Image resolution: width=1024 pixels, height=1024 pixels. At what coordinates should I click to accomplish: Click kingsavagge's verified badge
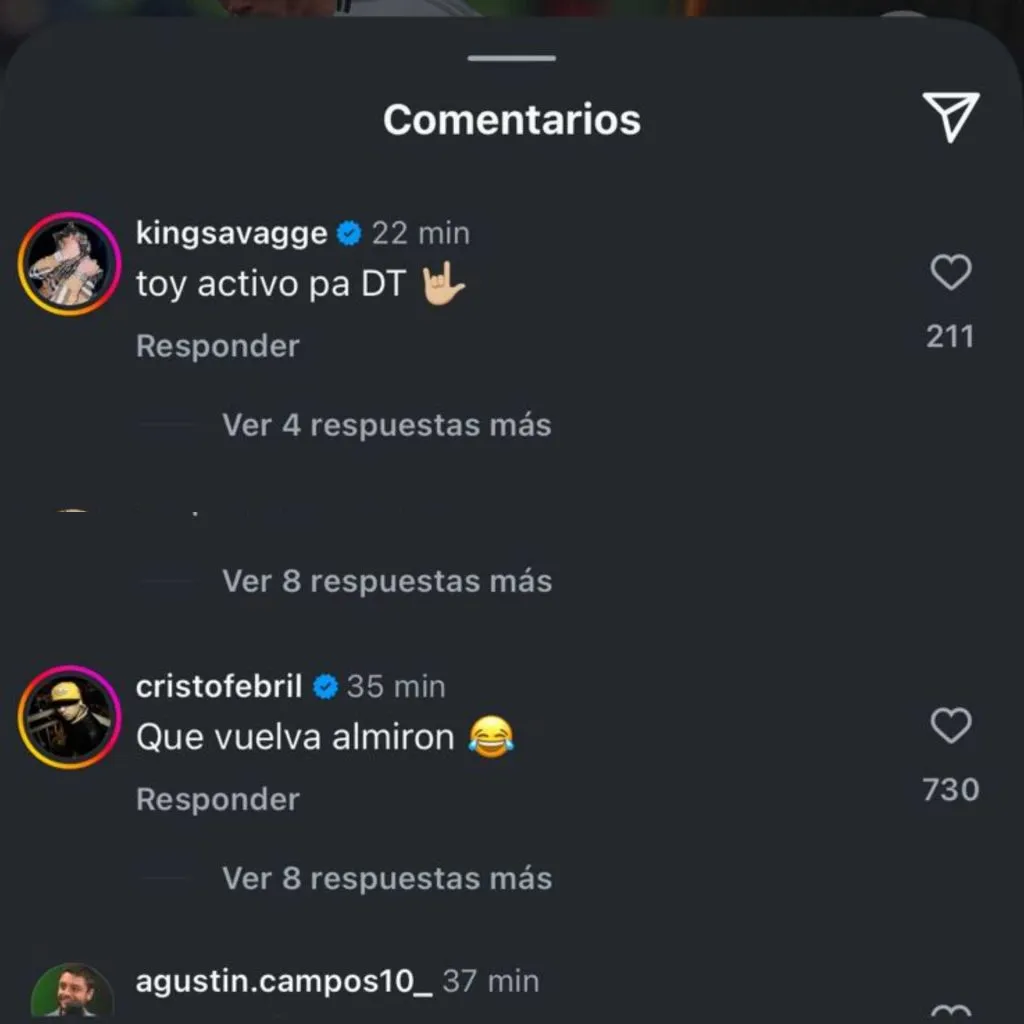click(348, 232)
